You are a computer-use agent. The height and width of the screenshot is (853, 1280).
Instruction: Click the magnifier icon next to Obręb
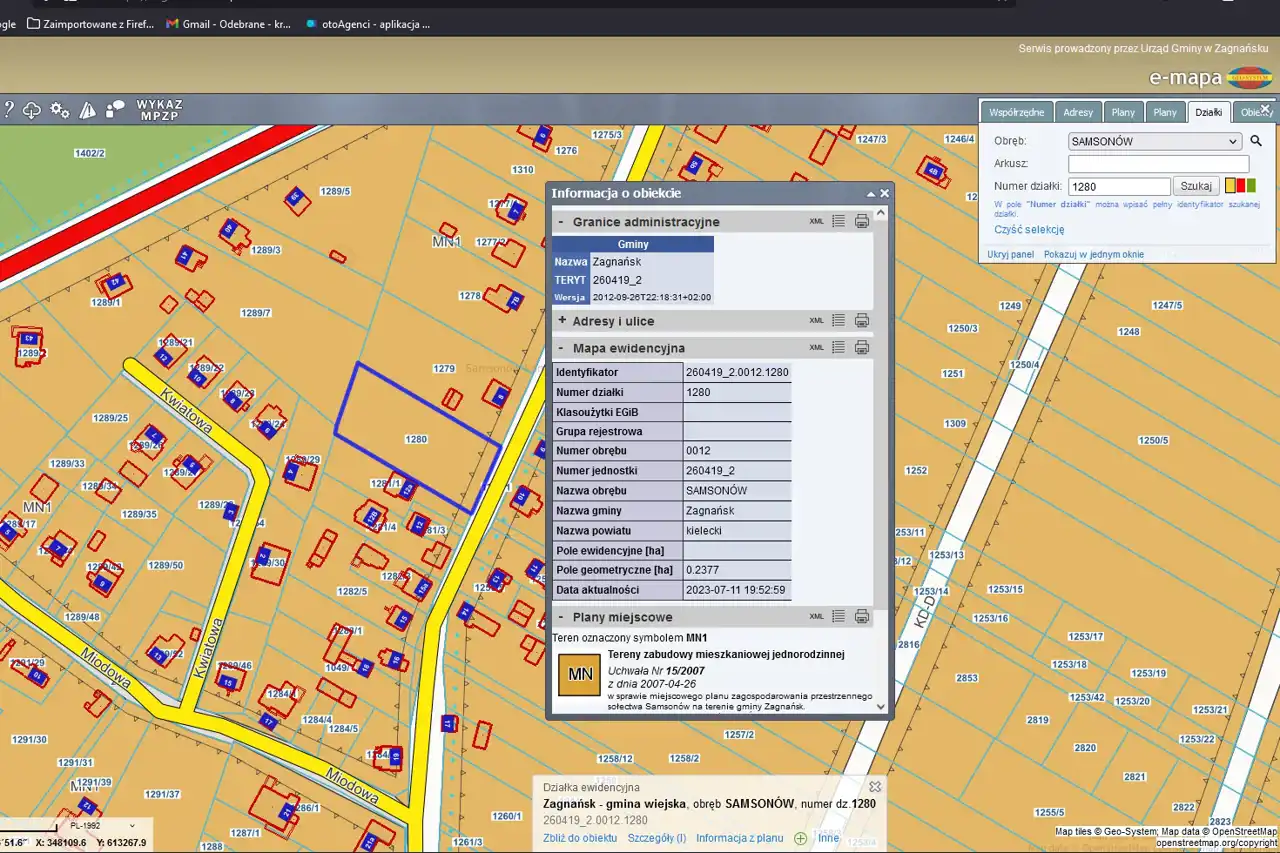1256,141
